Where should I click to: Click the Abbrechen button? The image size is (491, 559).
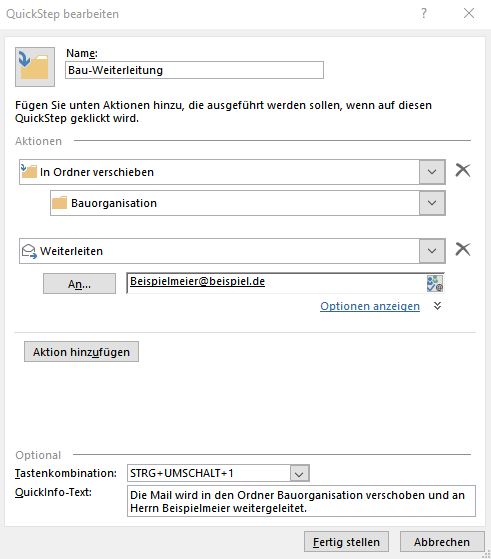(x=442, y=542)
